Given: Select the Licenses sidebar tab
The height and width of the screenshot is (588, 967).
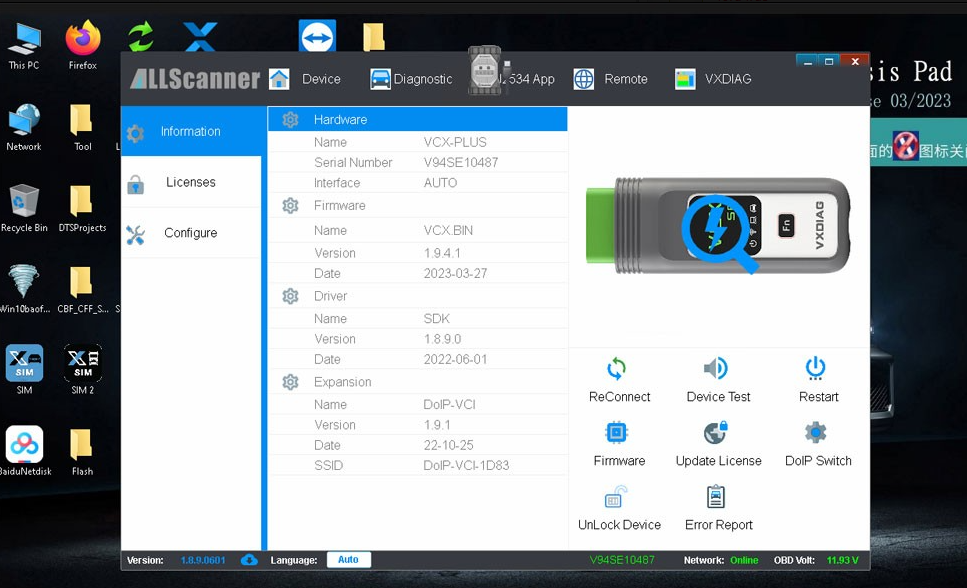Looking at the screenshot, I should point(191,182).
